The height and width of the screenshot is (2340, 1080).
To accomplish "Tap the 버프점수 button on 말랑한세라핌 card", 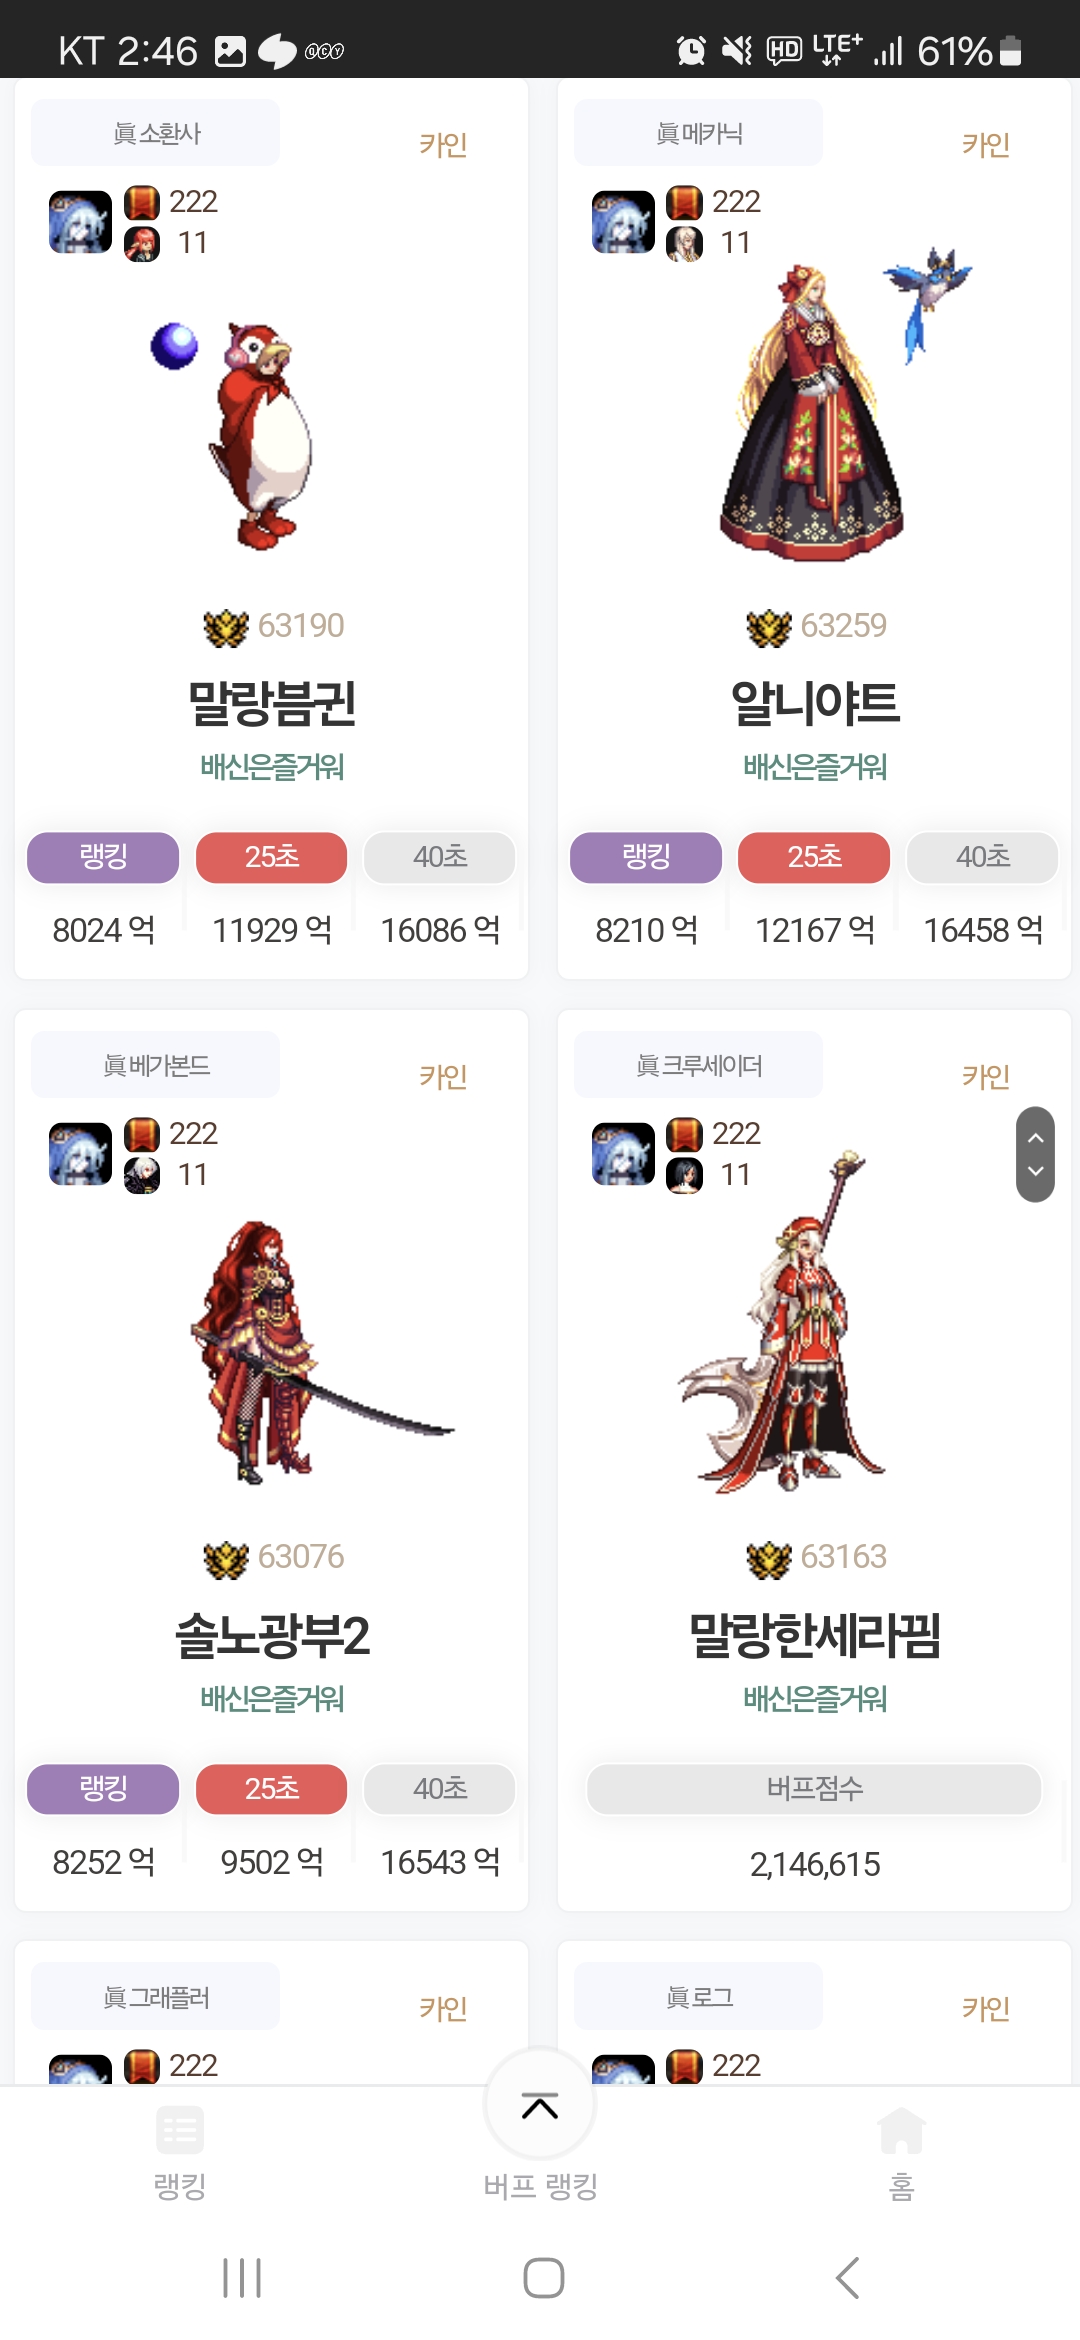I will click(814, 1788).
